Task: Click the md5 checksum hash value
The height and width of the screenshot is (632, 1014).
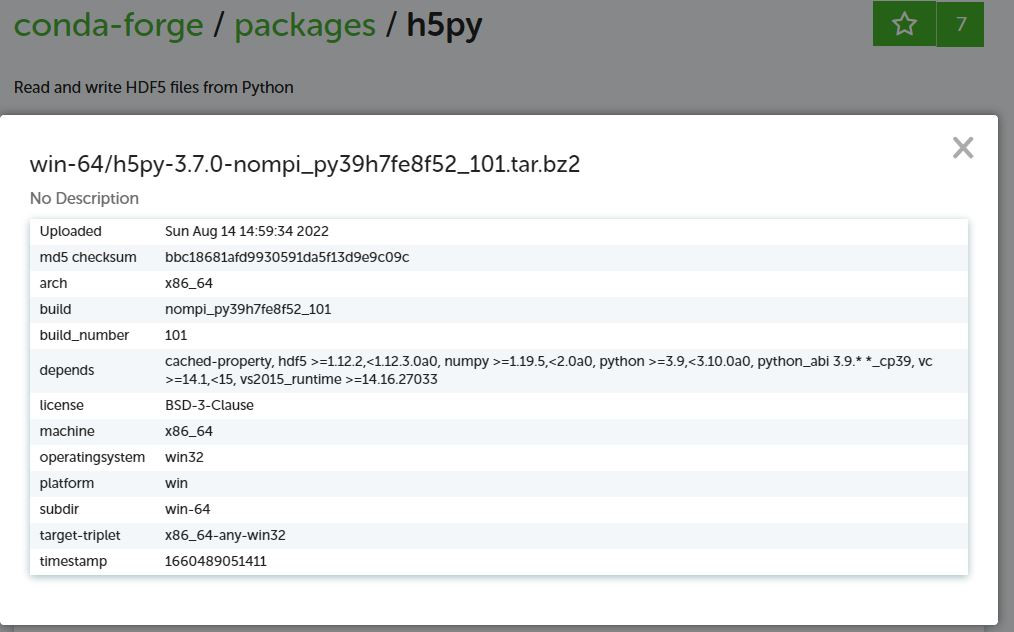Action: pos(286,257)
